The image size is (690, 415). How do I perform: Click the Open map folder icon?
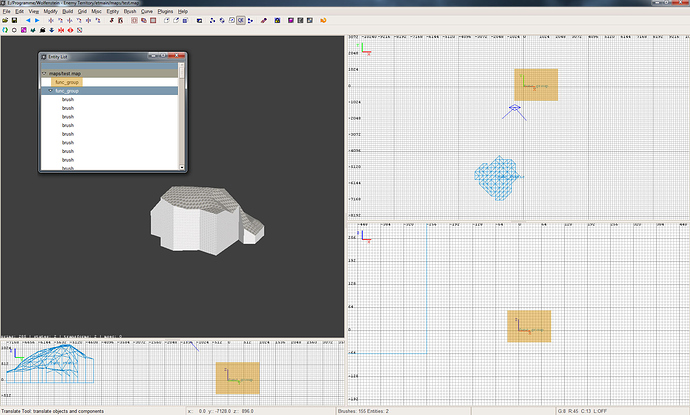pos(5,19)
